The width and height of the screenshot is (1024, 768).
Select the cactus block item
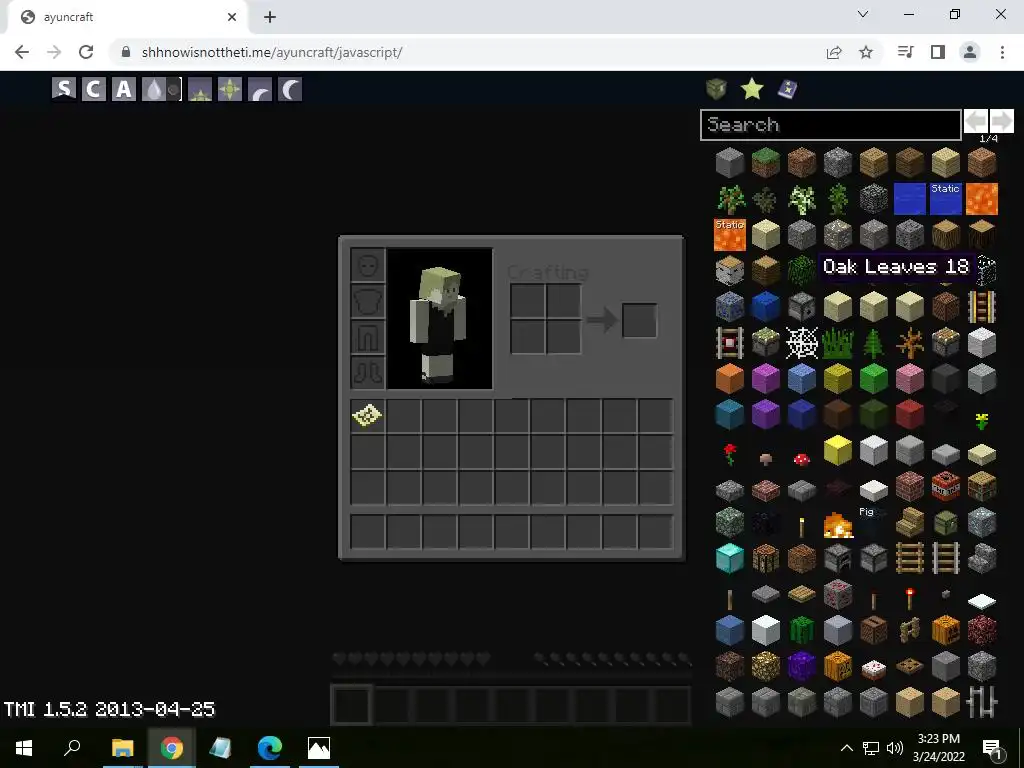[x=801, y=630]
